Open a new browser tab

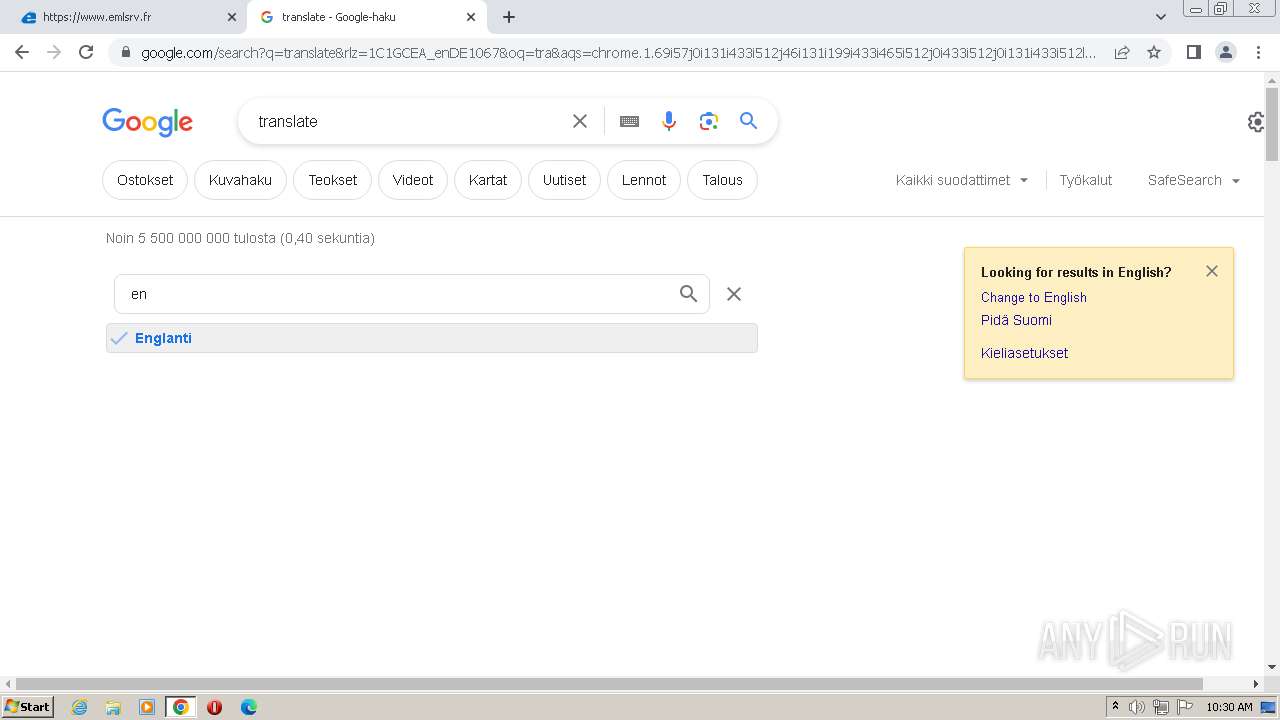coord(509,17)
